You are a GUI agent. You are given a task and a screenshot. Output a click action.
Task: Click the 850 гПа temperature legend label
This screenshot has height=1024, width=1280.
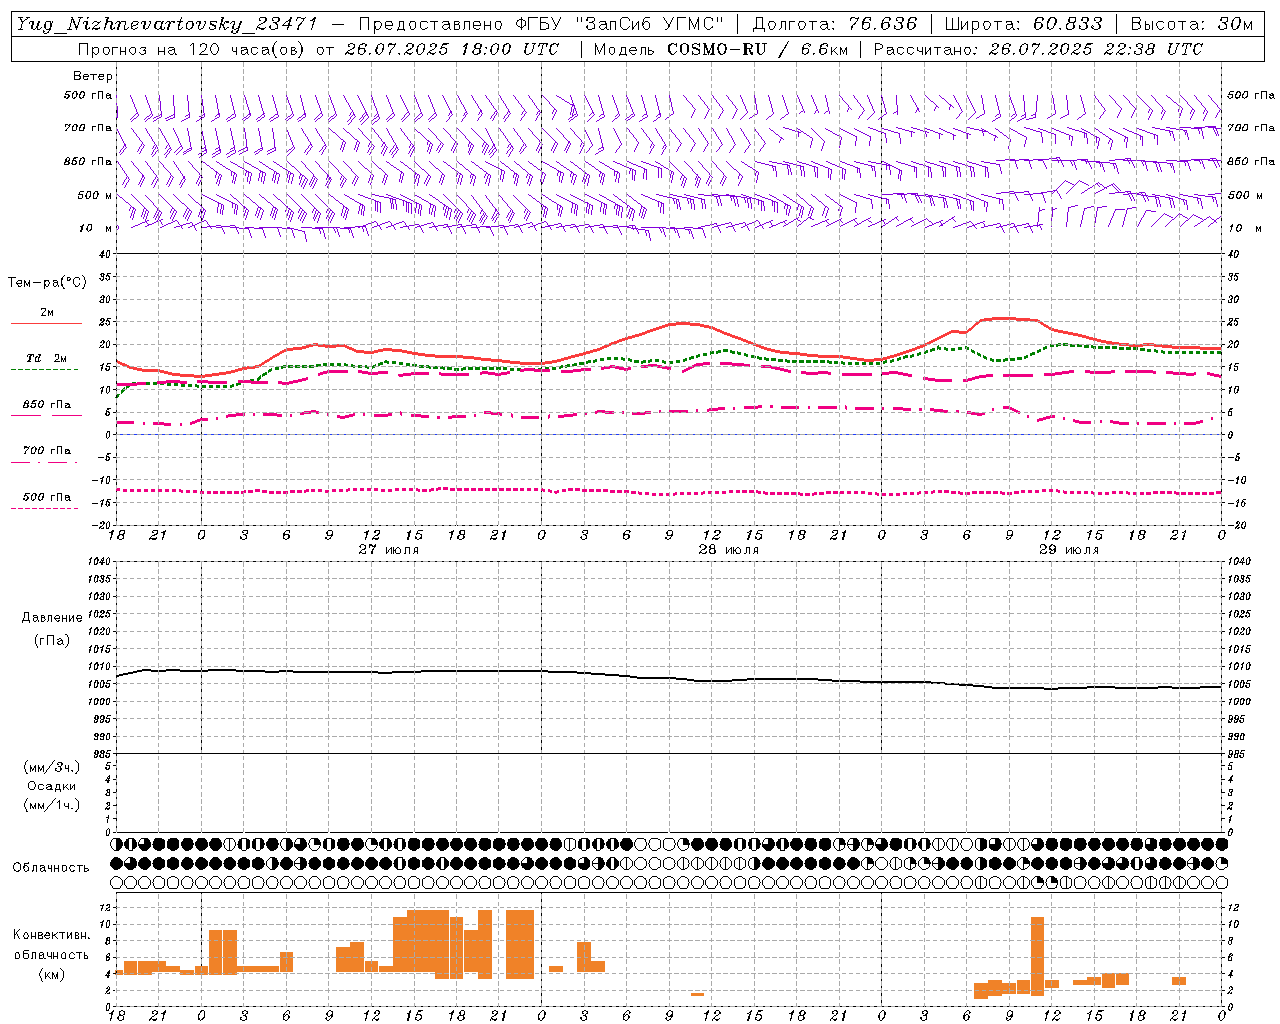click(x=47, y=405)
